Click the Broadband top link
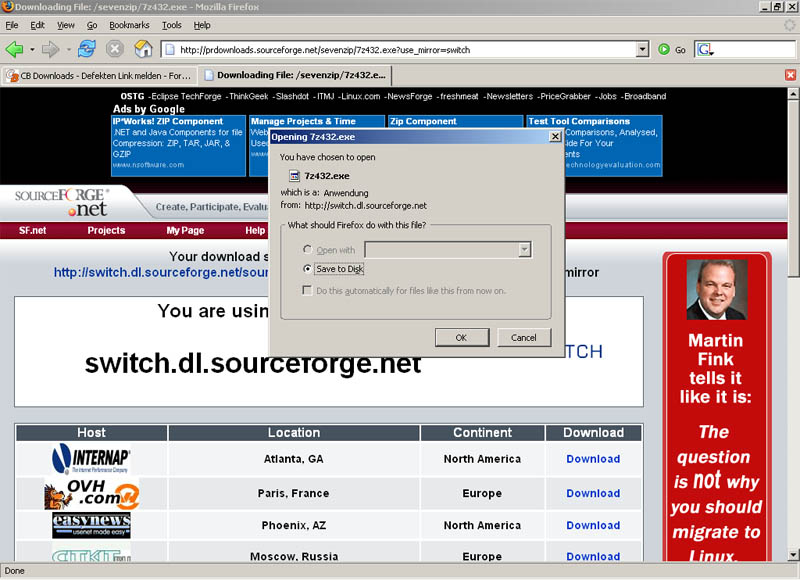Screen dimensions: 800x580 pos(645,96)
